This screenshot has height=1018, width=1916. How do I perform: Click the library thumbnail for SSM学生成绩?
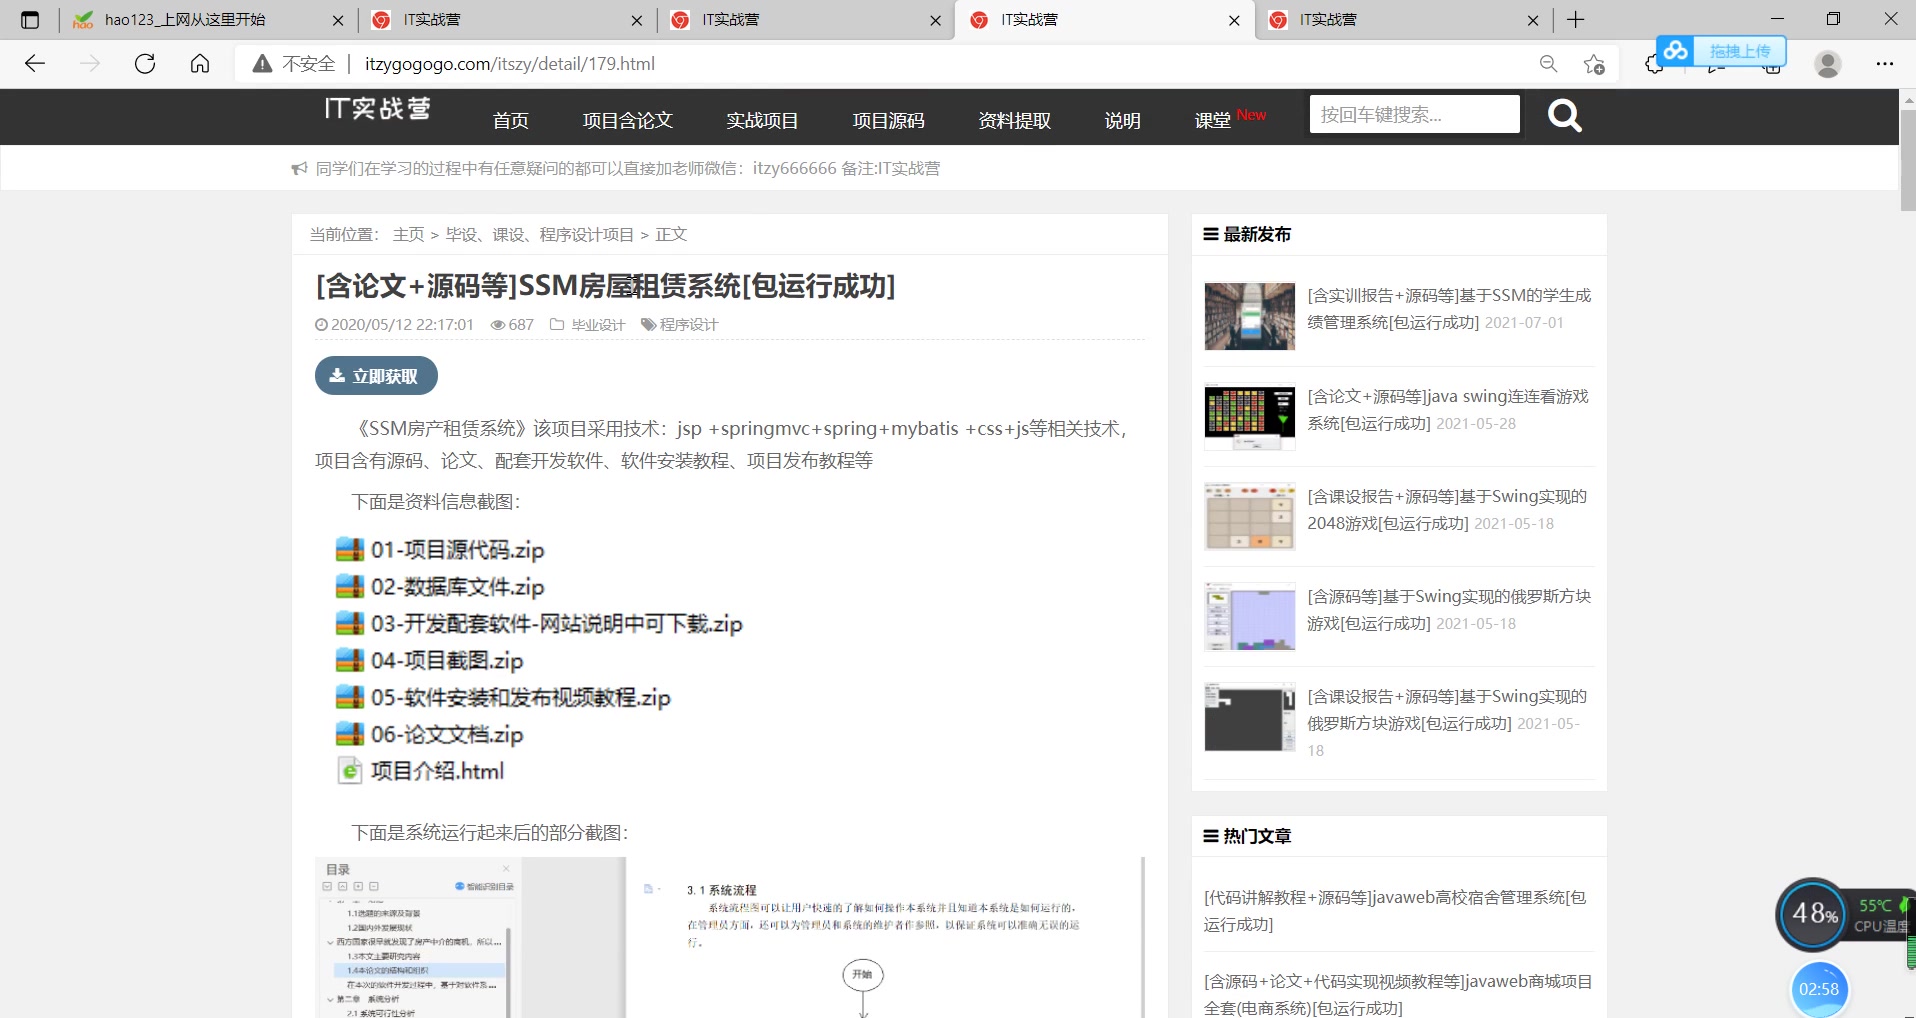coord(1250,316)
